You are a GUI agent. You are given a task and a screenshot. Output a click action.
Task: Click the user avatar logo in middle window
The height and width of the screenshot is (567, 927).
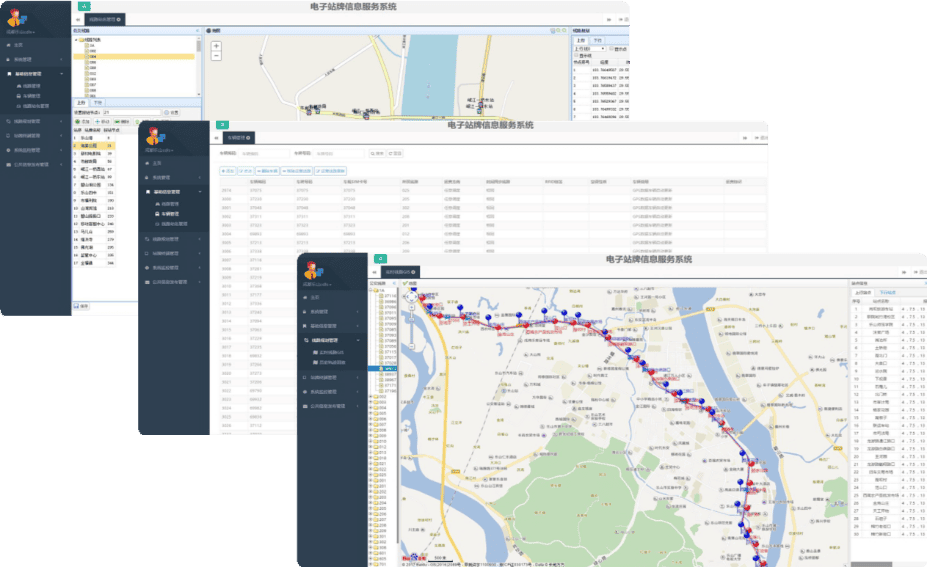tap(155, 137)
